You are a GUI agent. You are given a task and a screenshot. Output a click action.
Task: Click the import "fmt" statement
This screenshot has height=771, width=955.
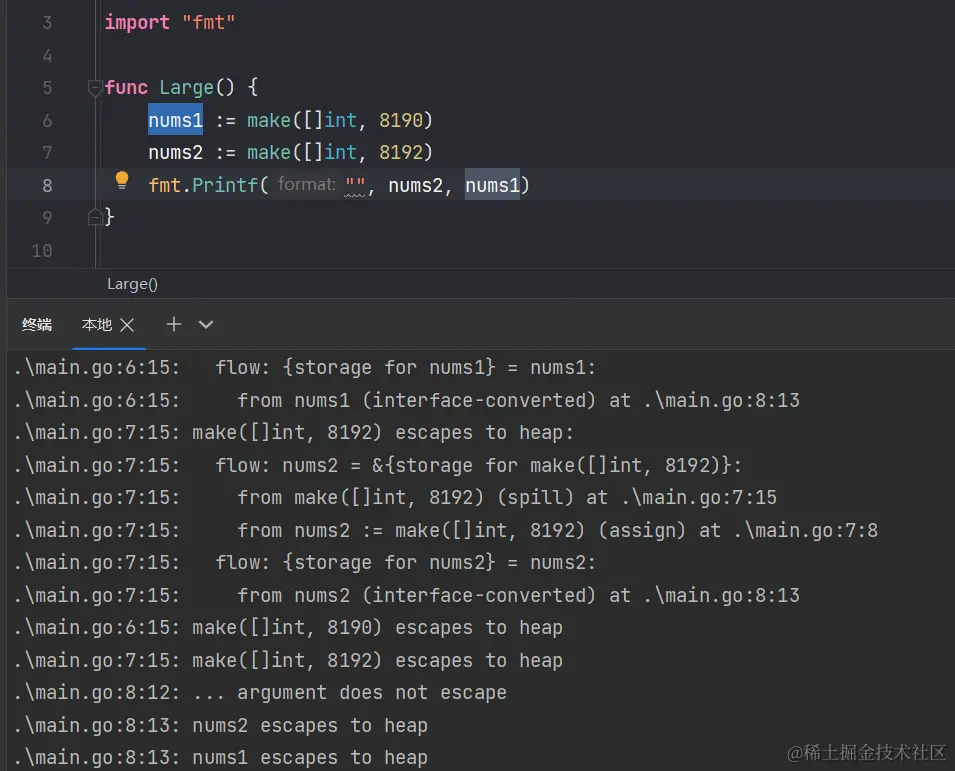[x=169, y=23]
